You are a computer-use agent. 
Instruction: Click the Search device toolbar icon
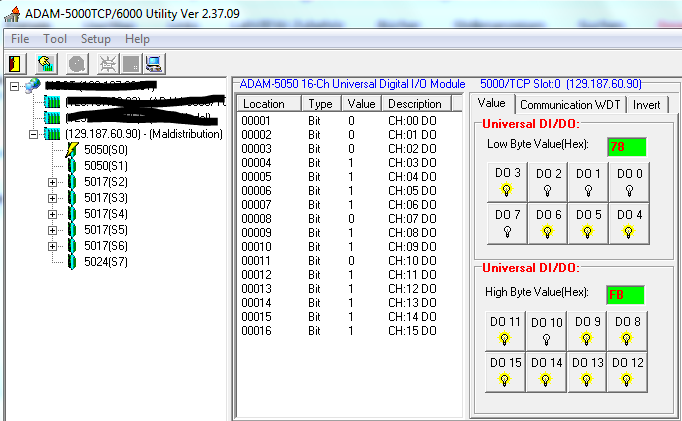click(x=46, y=64)
